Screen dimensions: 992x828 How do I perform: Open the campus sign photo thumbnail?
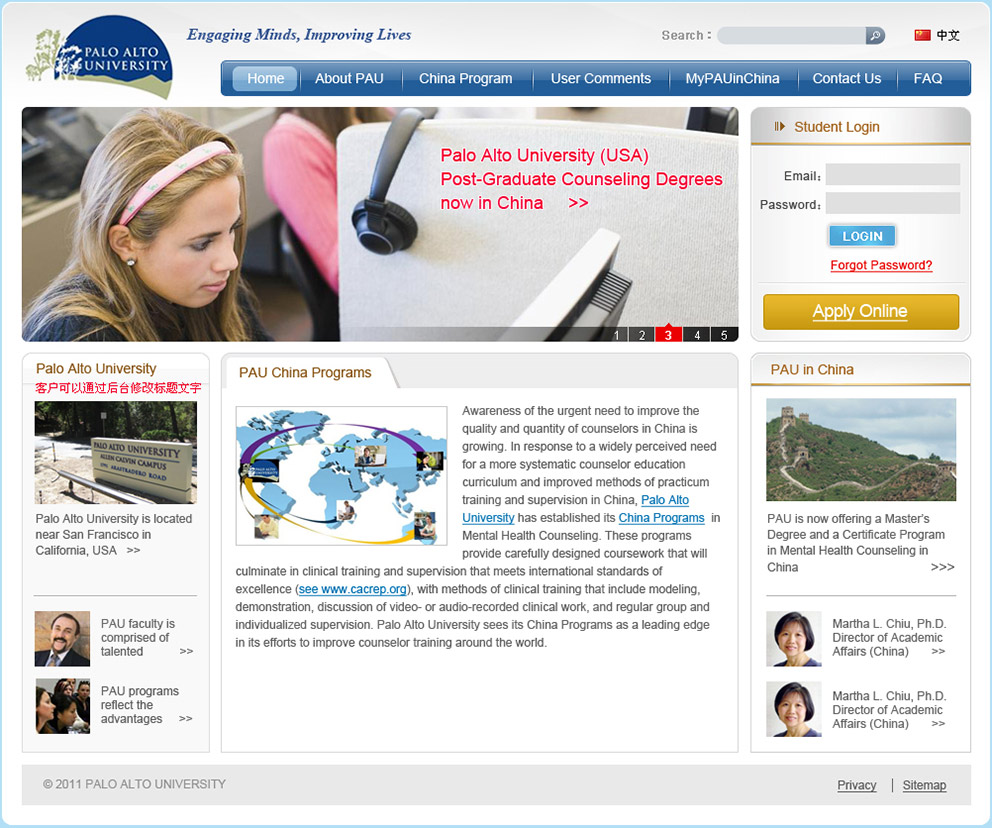click(x=116, y=452)
